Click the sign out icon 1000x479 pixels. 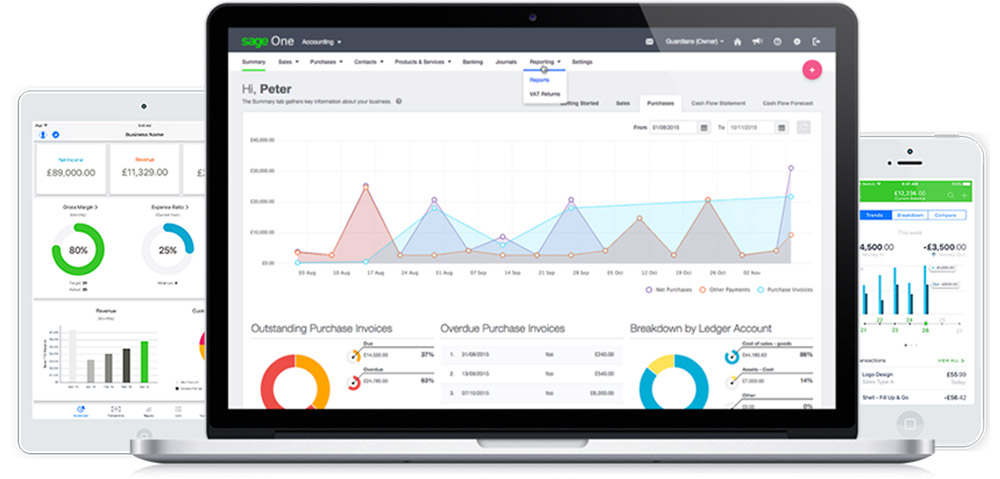click(x=817, y=42)
